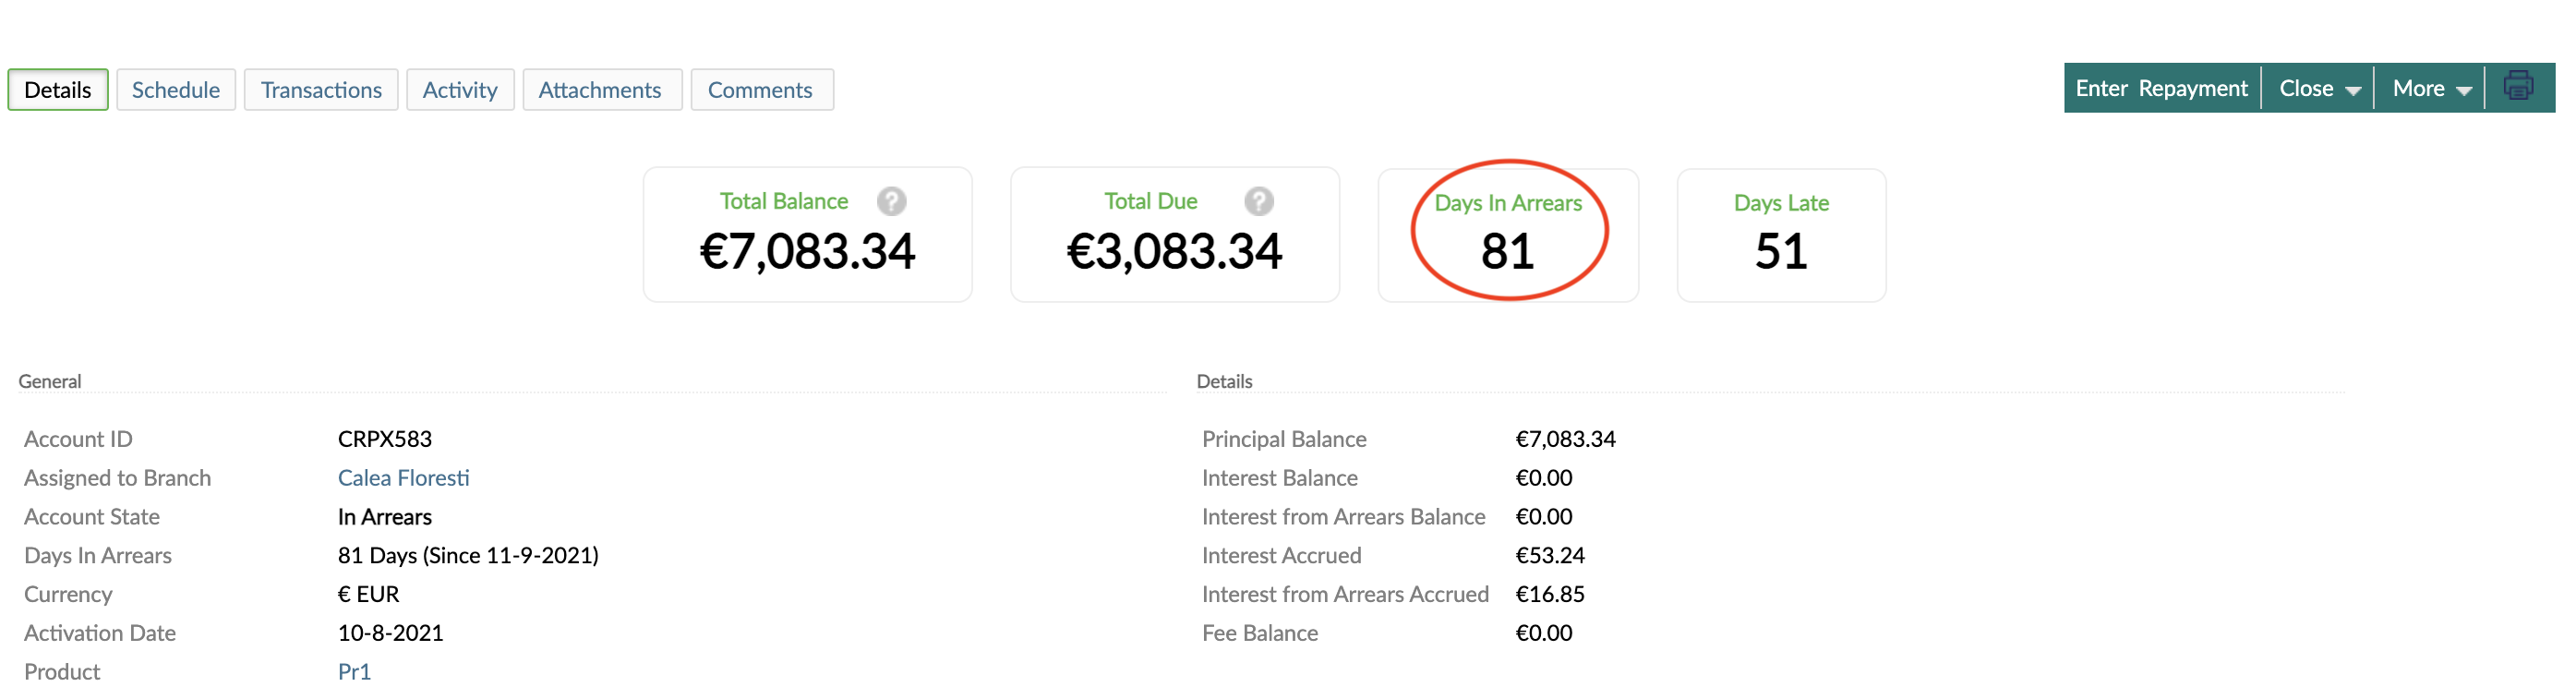This screenshot has width=2576, height=687.
Task: View the Comments tab
Action: (x=761, y=89)
